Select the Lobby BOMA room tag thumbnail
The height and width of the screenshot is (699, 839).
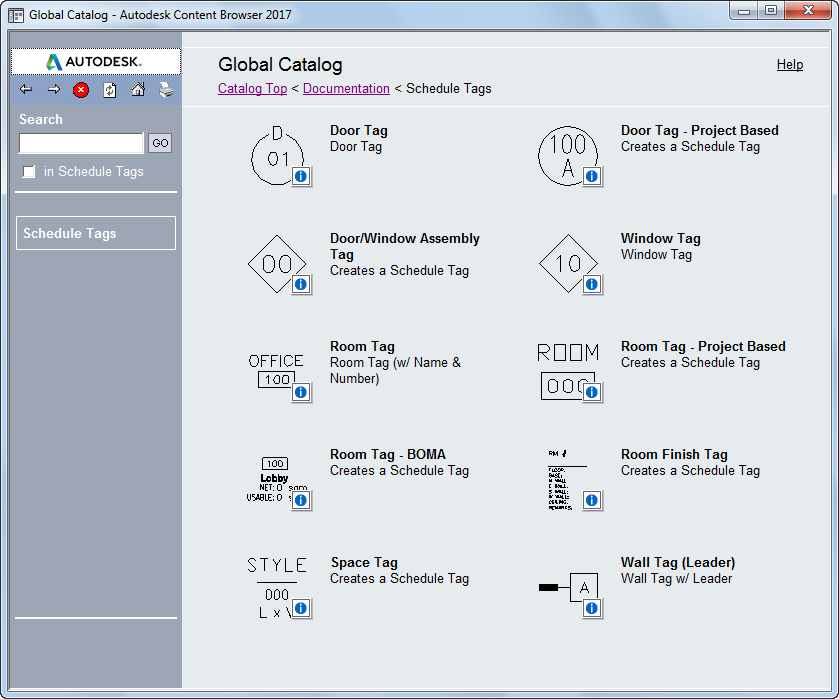click(x=275, y=480)
